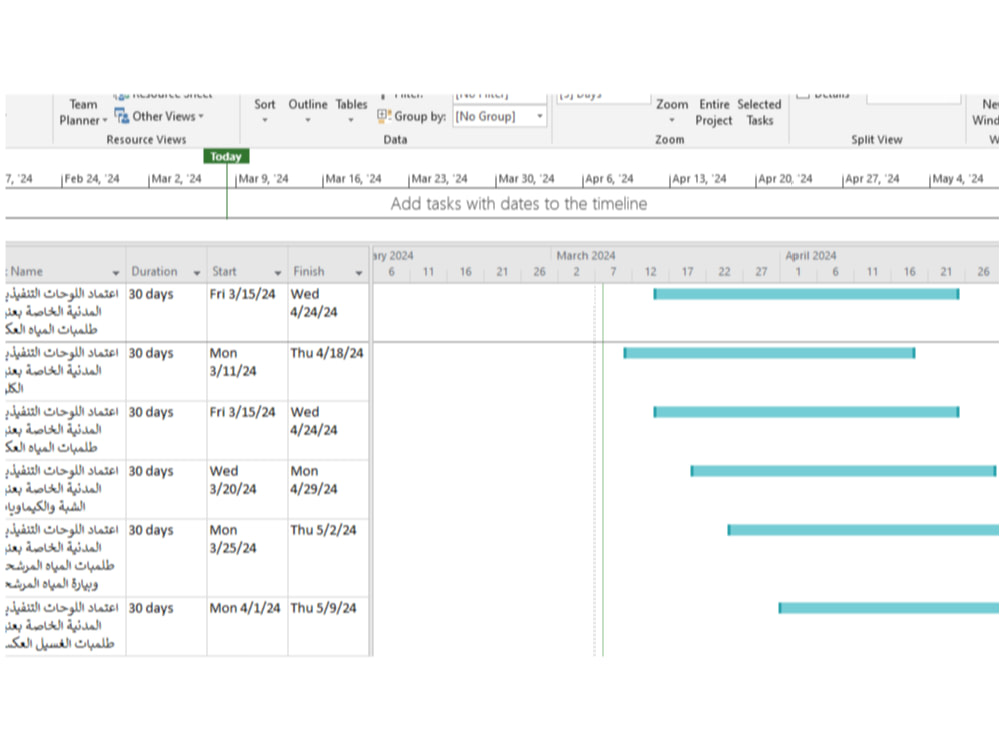
Task: Select Finish cell 'Thu 4/18/24'
Action: point(328,371)
